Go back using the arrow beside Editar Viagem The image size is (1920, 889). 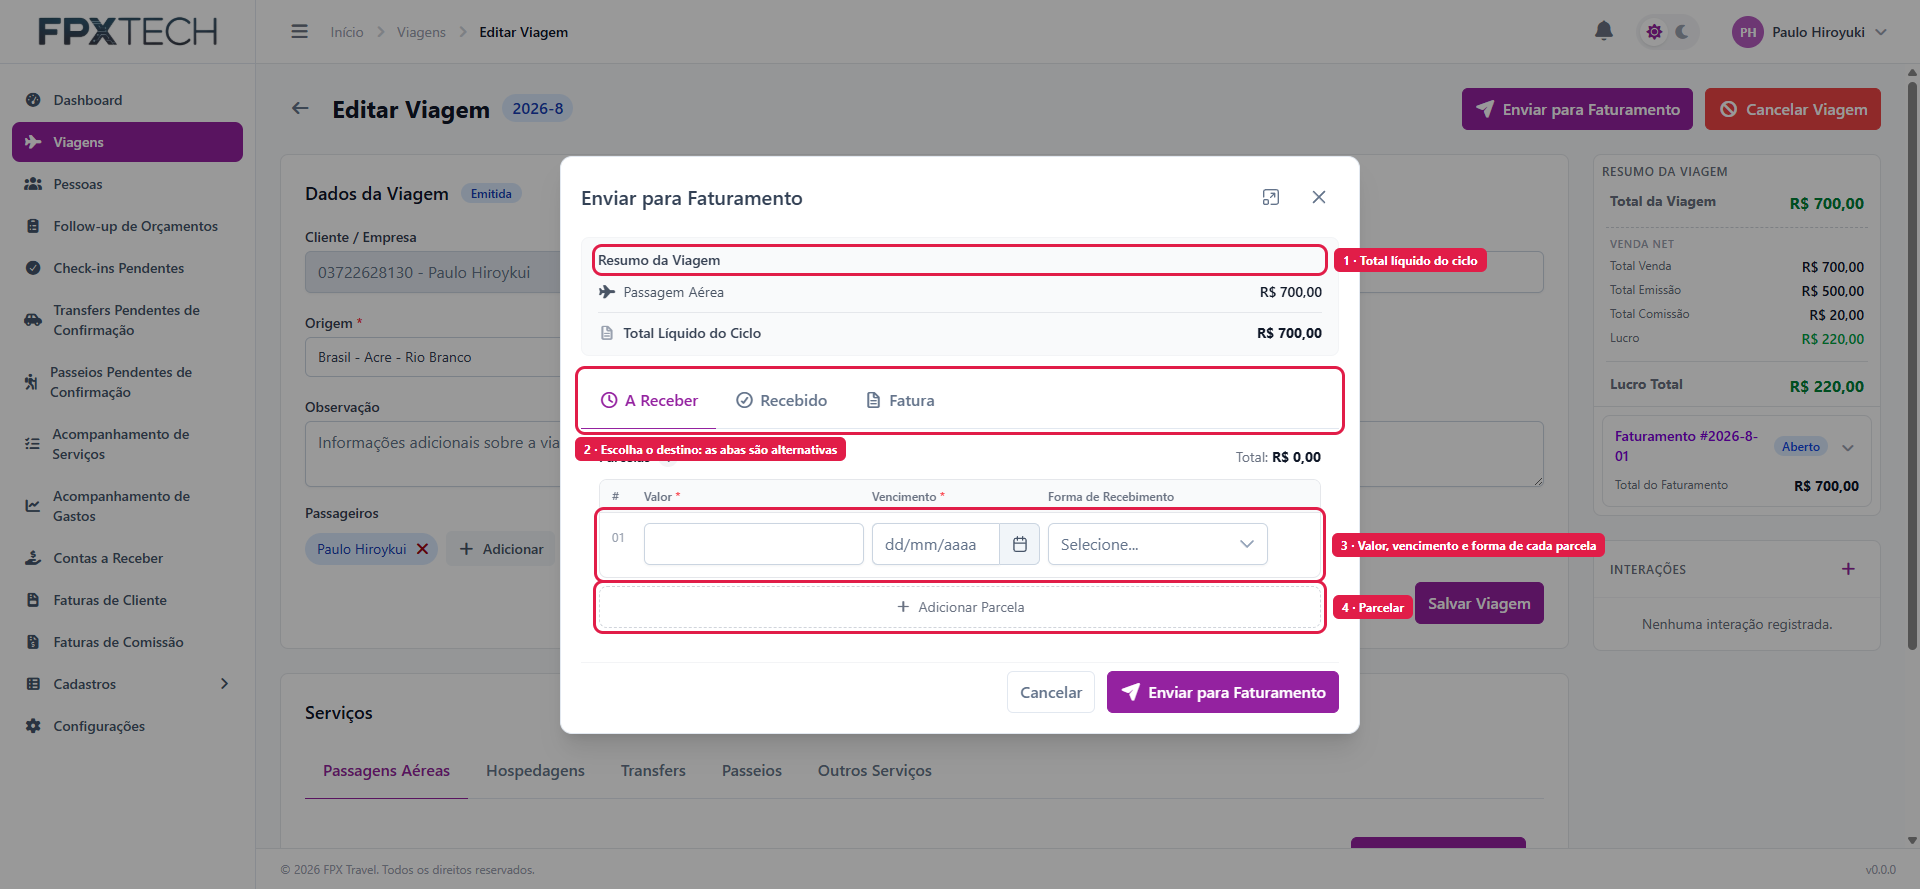tap(300, 108)
